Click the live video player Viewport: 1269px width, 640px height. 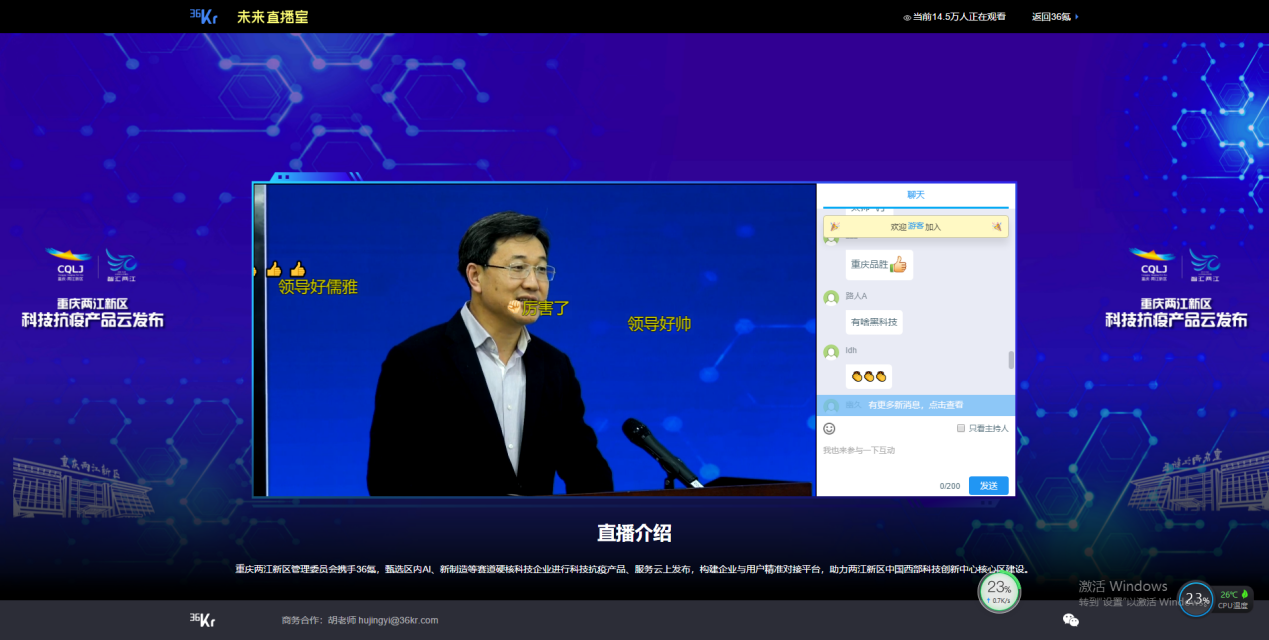coord(535,340)
